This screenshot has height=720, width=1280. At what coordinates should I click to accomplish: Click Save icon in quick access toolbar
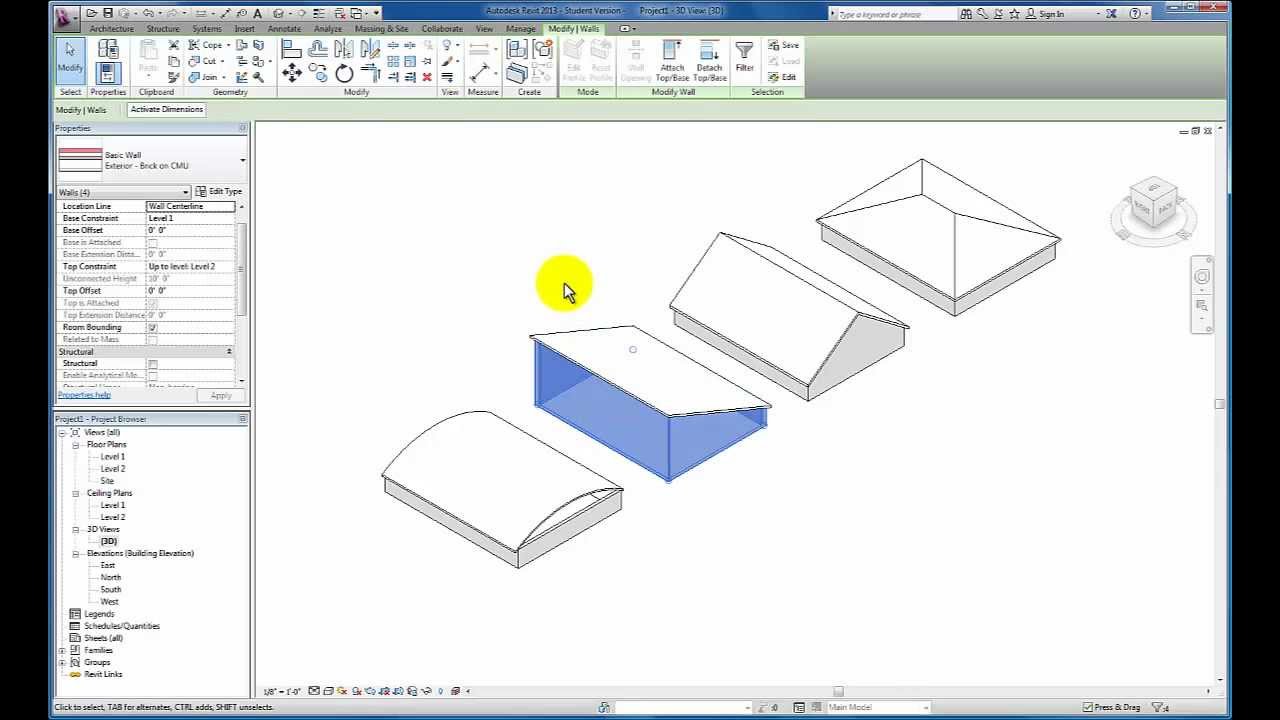pyautogui.click(x=108, y=14)
